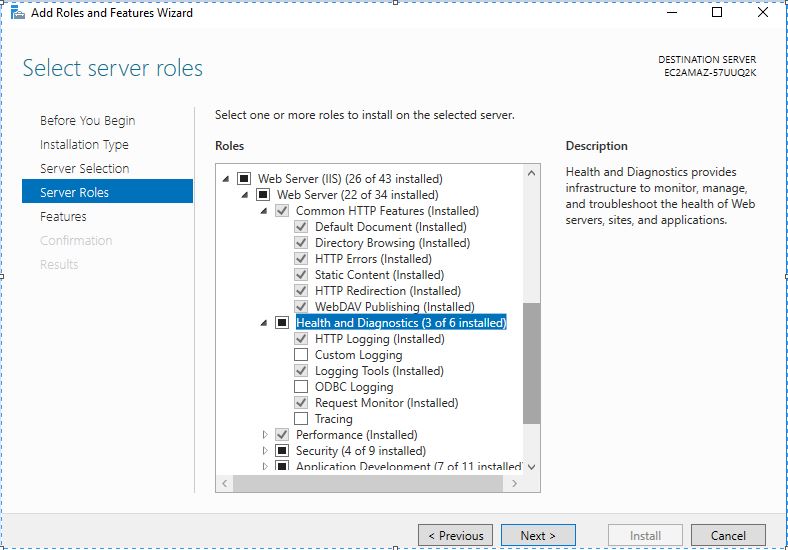Select the ODBC Logging row label
The image size is (788, 550).
coord(354,387)
